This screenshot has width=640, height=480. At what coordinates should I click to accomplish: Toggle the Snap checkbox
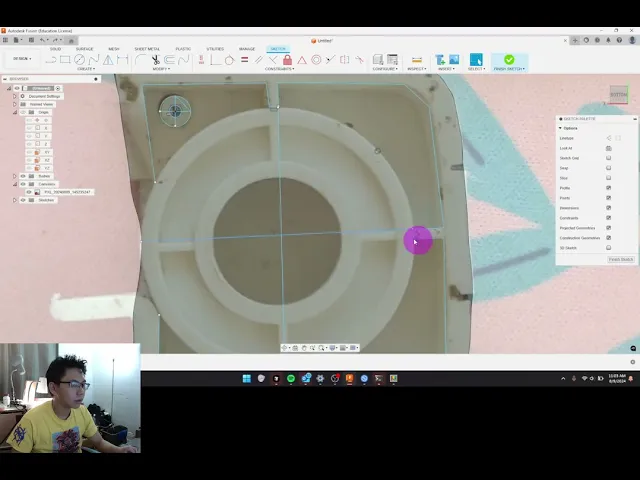(609, 168)
